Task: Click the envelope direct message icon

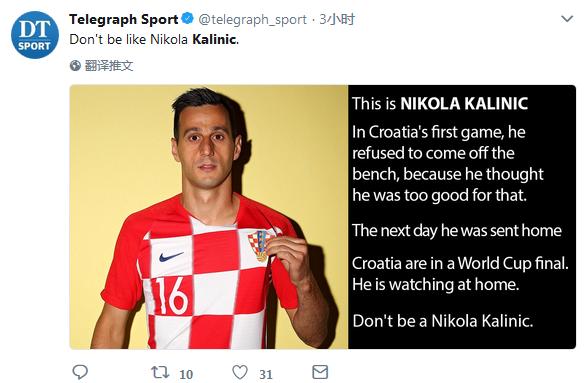Action: click(320, 372)
